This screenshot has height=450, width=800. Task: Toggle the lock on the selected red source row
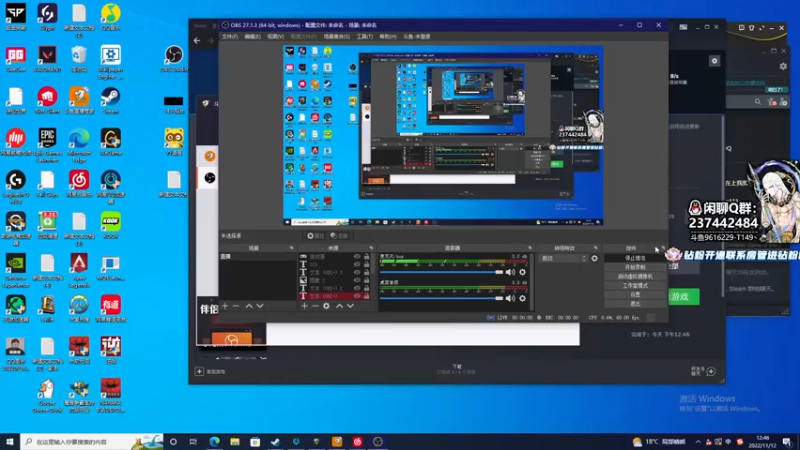[366, 296]
